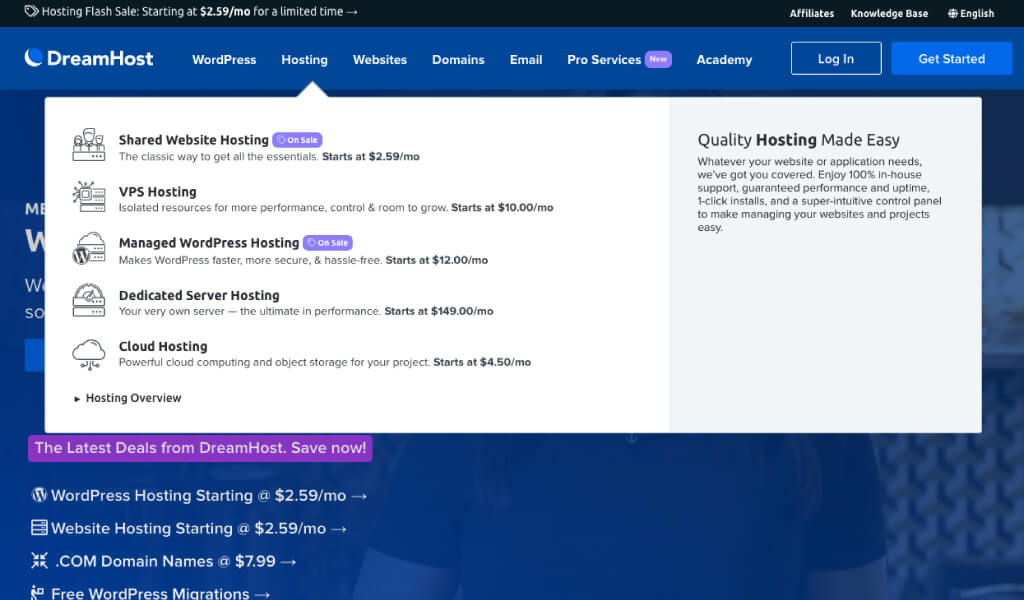Click the VPS Hosting server icon
Viewport: 1024px width, 600px height.
(x=89, y=197)
